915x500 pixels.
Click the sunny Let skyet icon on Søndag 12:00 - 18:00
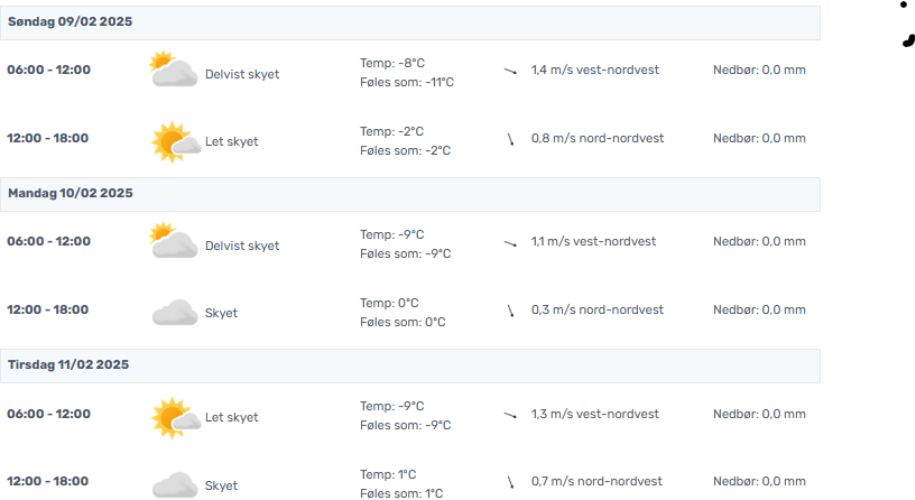[175, 142]
